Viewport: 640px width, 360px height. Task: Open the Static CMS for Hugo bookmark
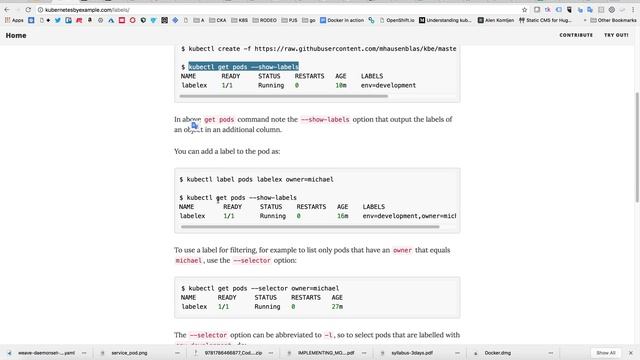545,20
